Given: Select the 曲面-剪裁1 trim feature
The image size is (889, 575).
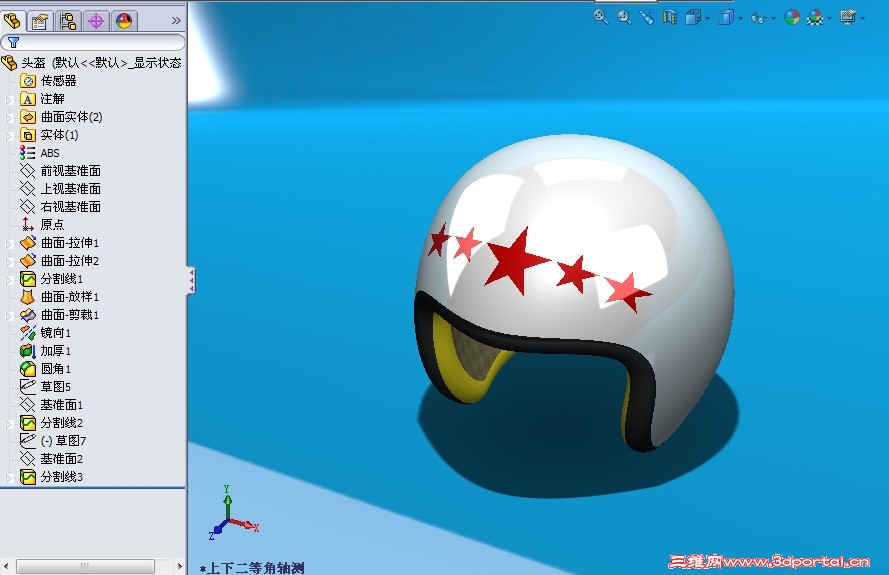Looking at the screenshot, I should pos(60,315).
